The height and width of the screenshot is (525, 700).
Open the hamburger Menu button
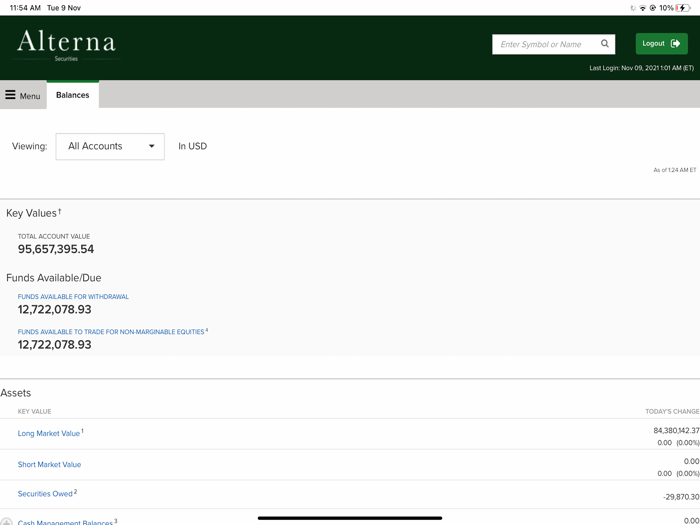pos(23,95)
